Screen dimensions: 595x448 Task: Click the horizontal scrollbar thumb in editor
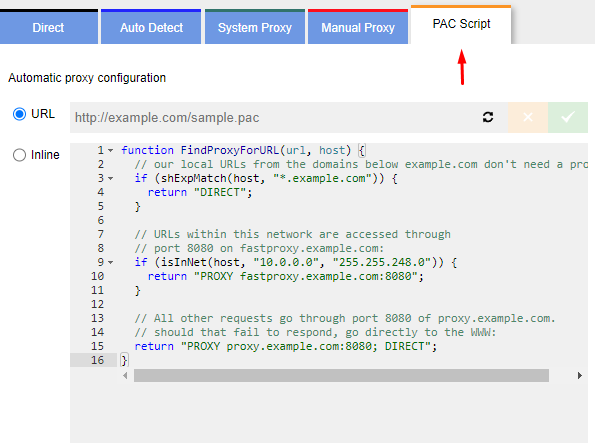341,376
